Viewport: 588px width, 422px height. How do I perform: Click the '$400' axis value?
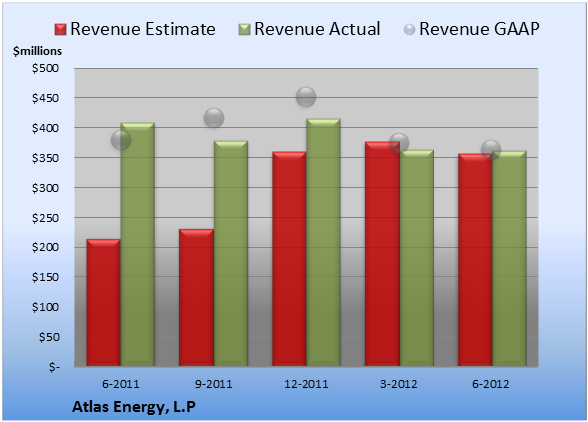[x=45, y=128]
